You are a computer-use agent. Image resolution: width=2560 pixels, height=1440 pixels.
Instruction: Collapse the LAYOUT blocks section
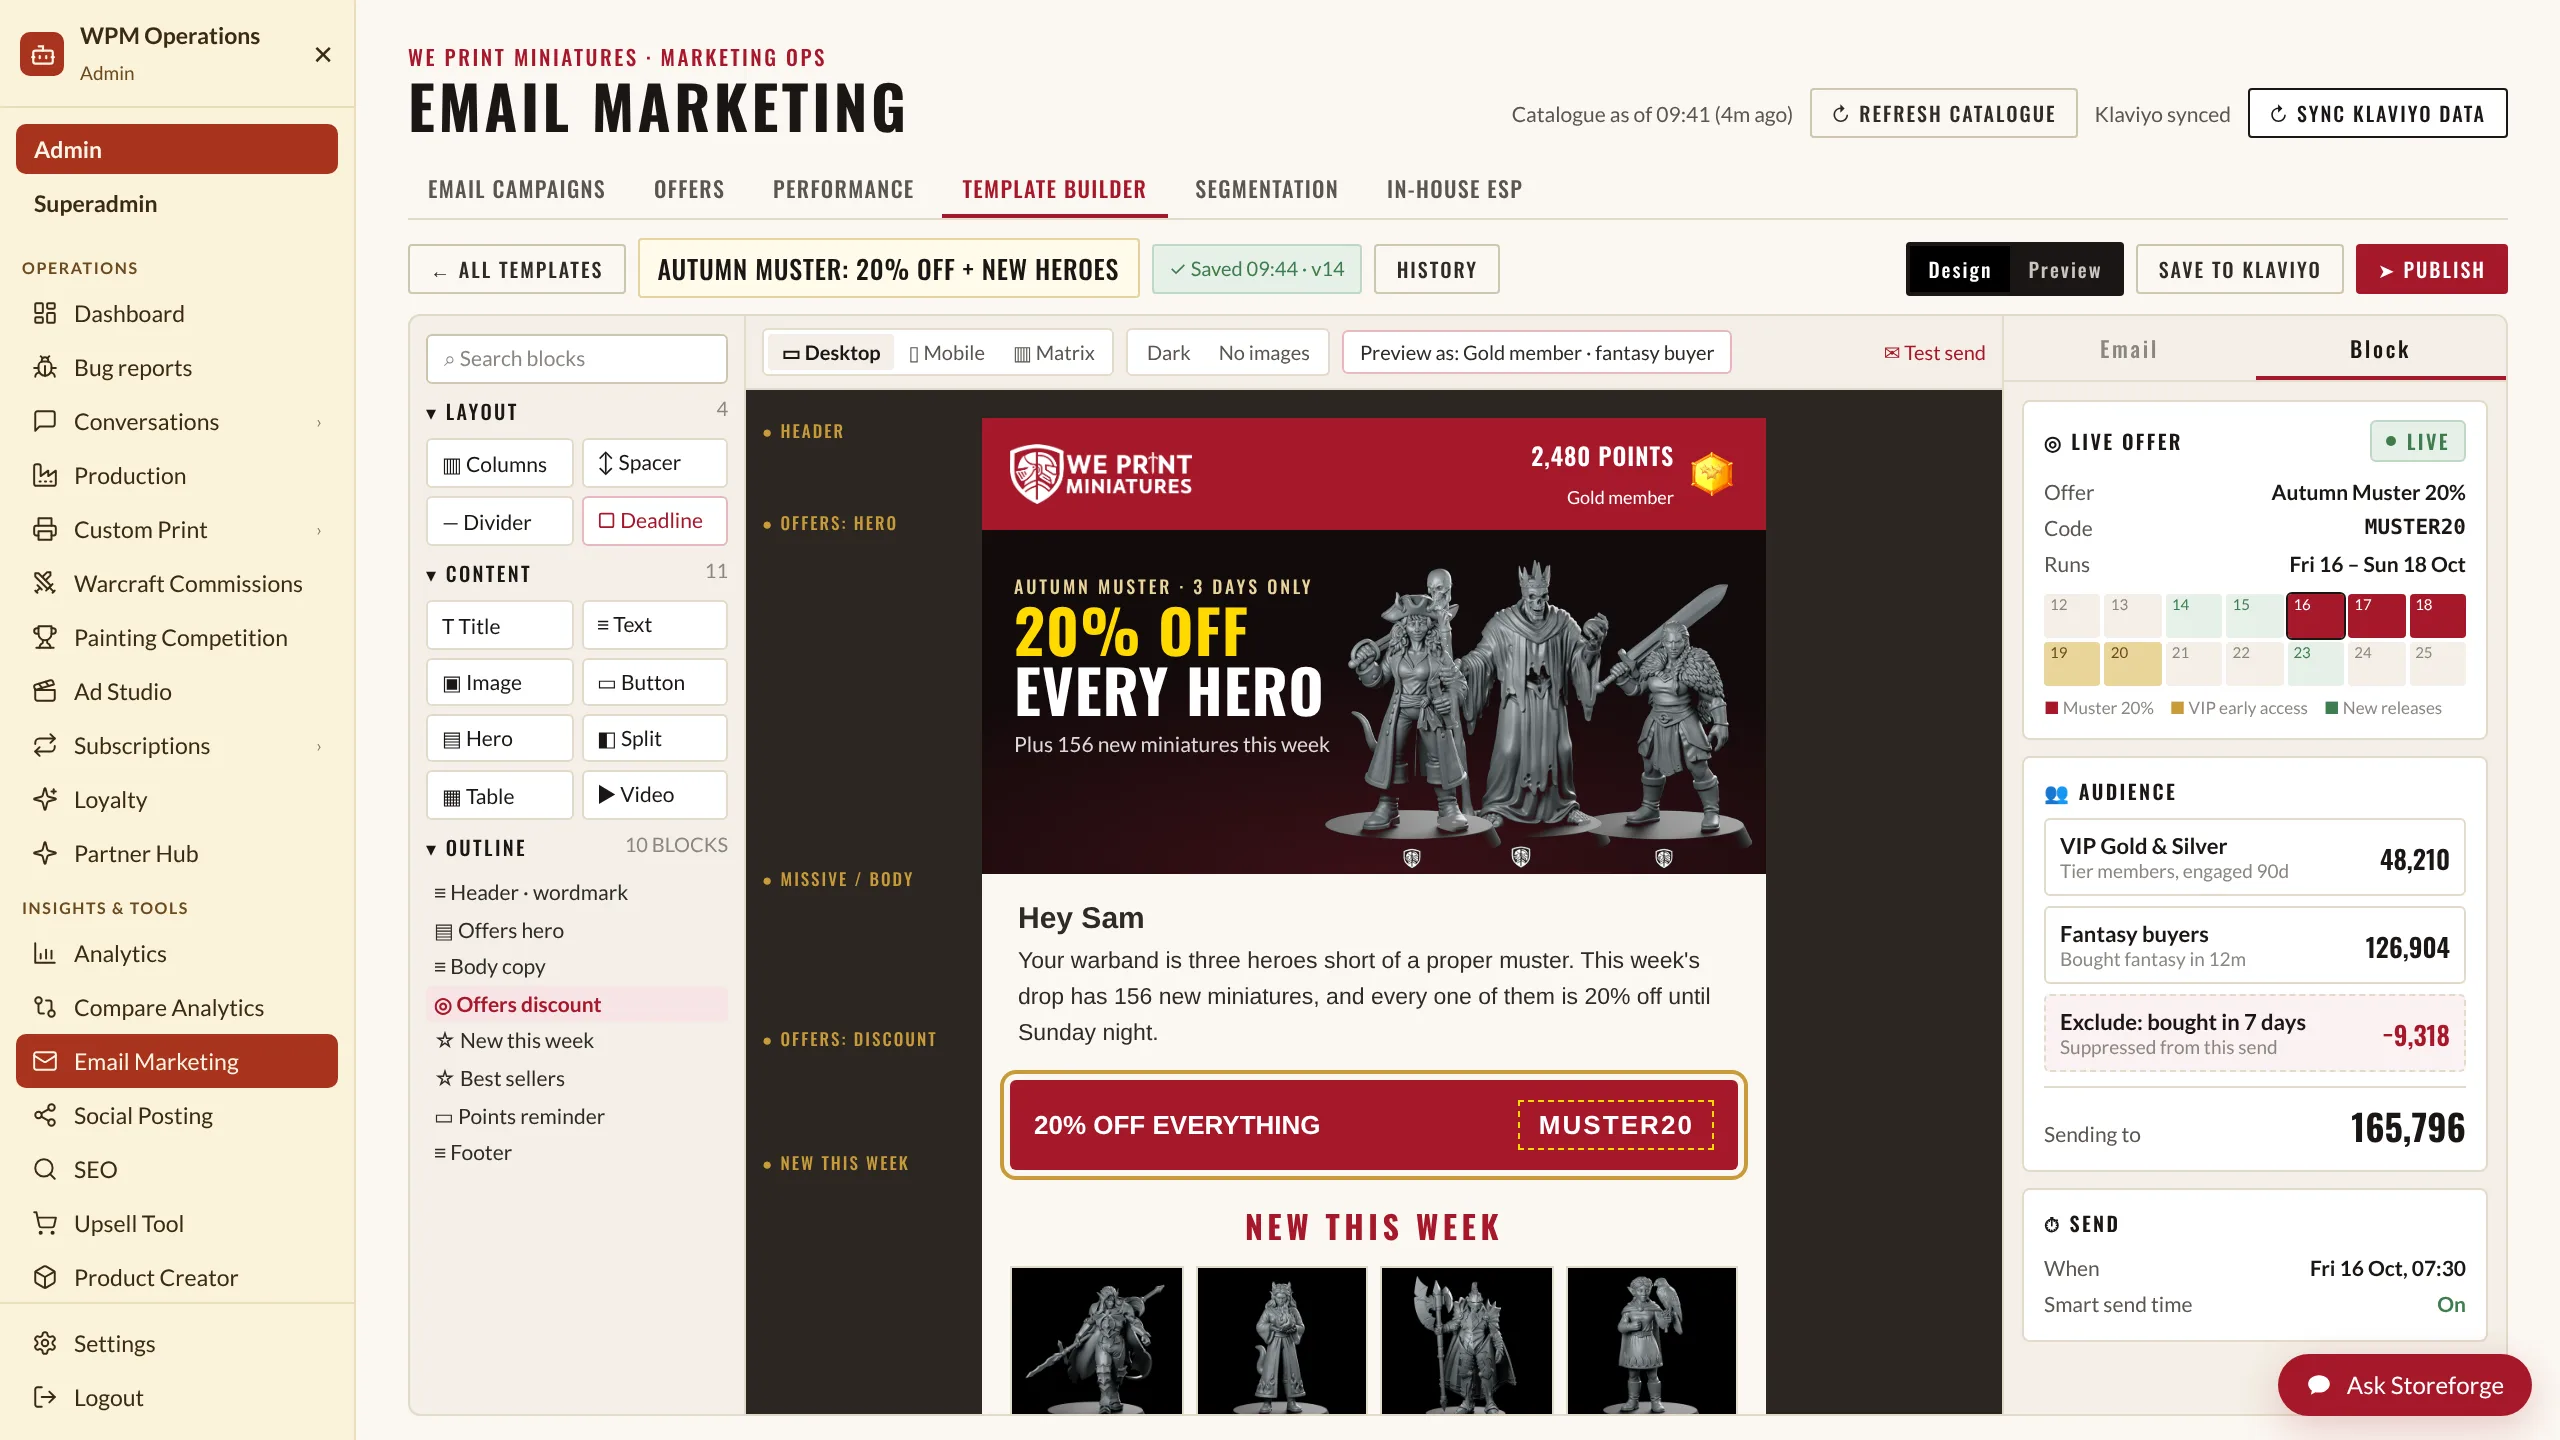coord(431,413)
